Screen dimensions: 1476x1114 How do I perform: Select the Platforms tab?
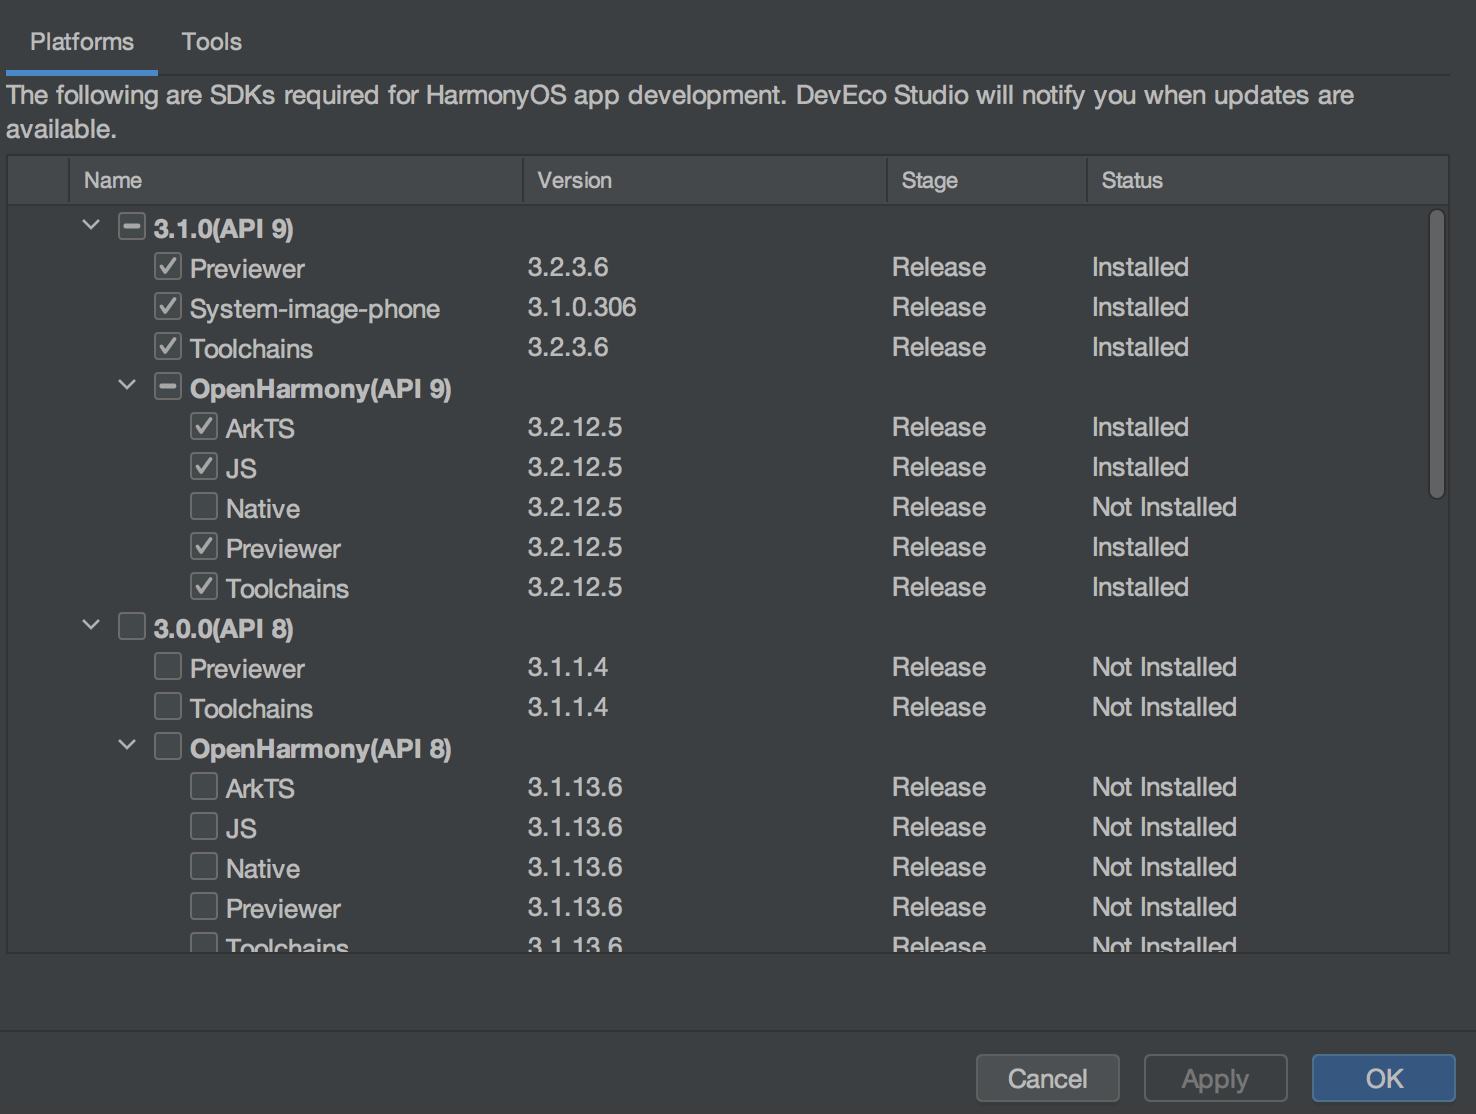[82, 42]
